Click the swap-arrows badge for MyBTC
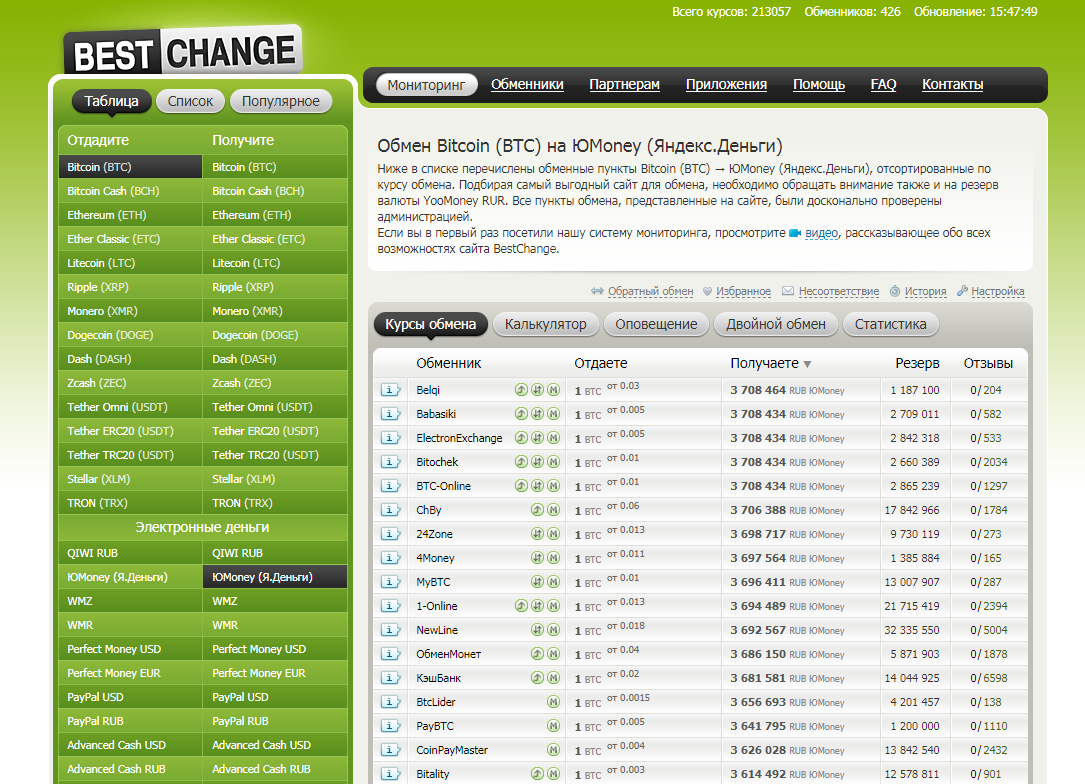The width and height of the screenshot is (1085, 784). coord(538,582)
